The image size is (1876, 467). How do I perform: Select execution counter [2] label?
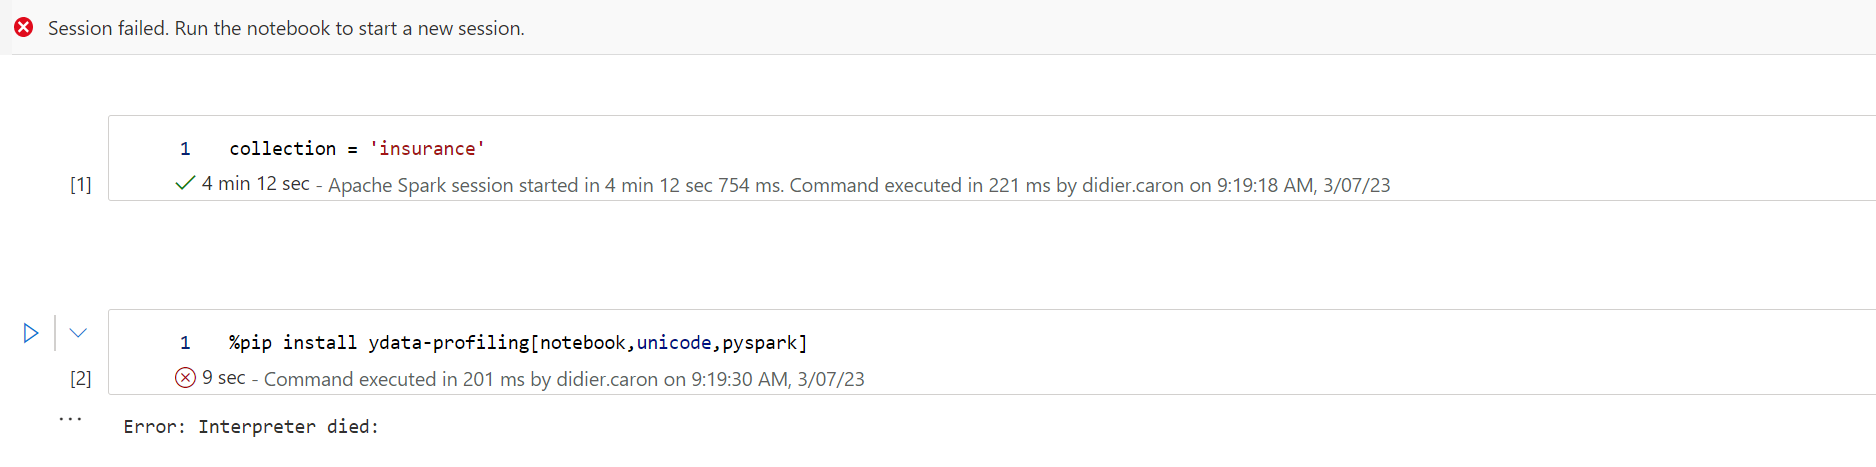point(81,379)
